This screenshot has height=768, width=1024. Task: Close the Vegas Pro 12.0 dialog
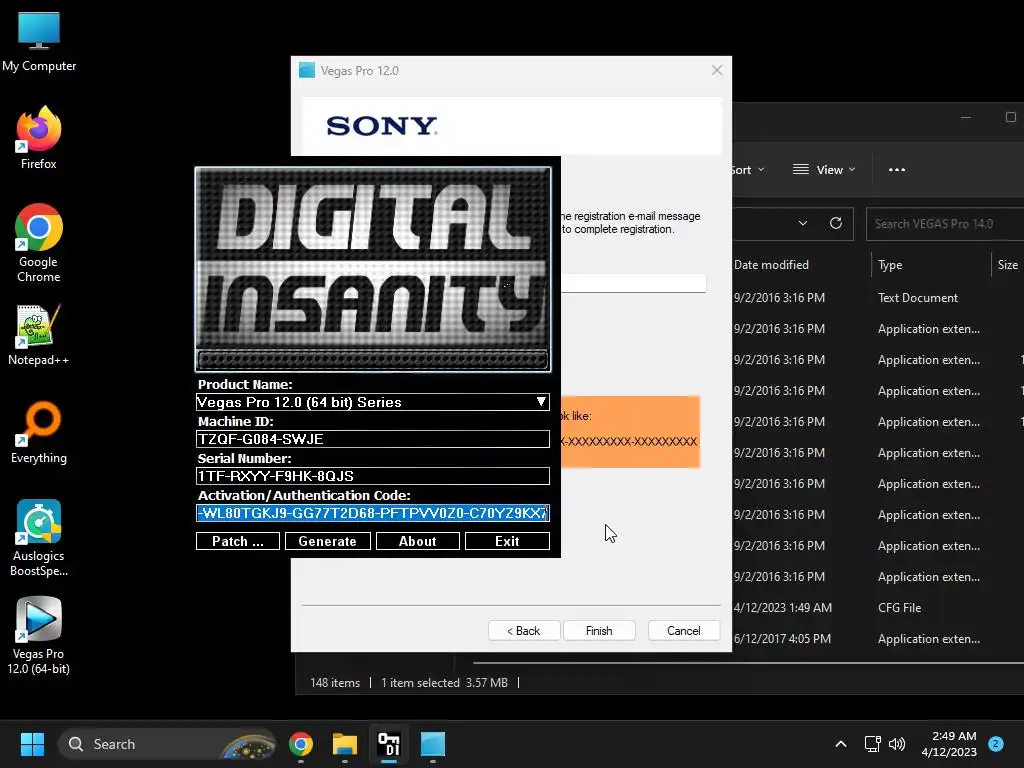(717, 70)
